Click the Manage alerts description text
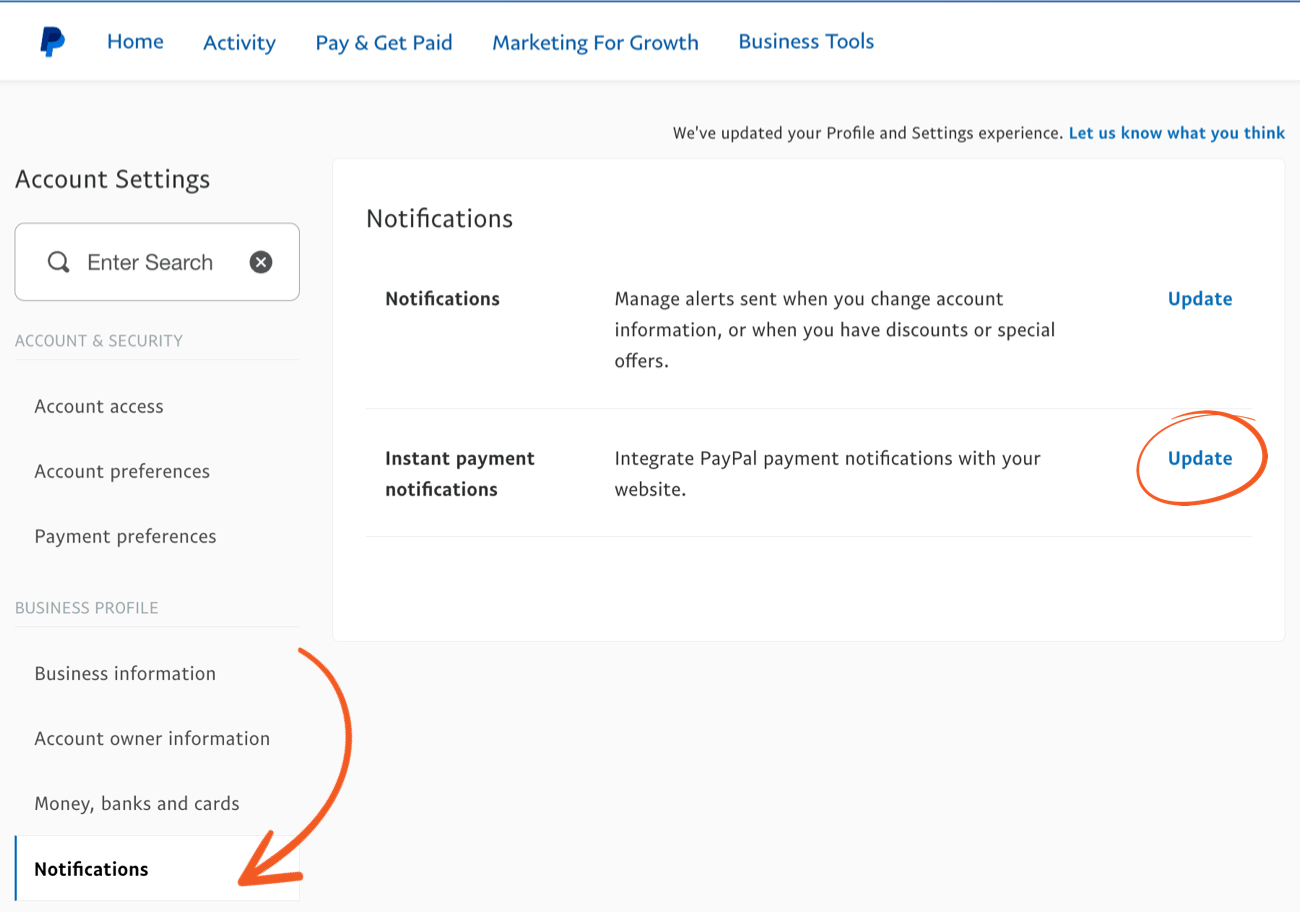The height and width of the screenshot is (912, 1300). (835, 329)
